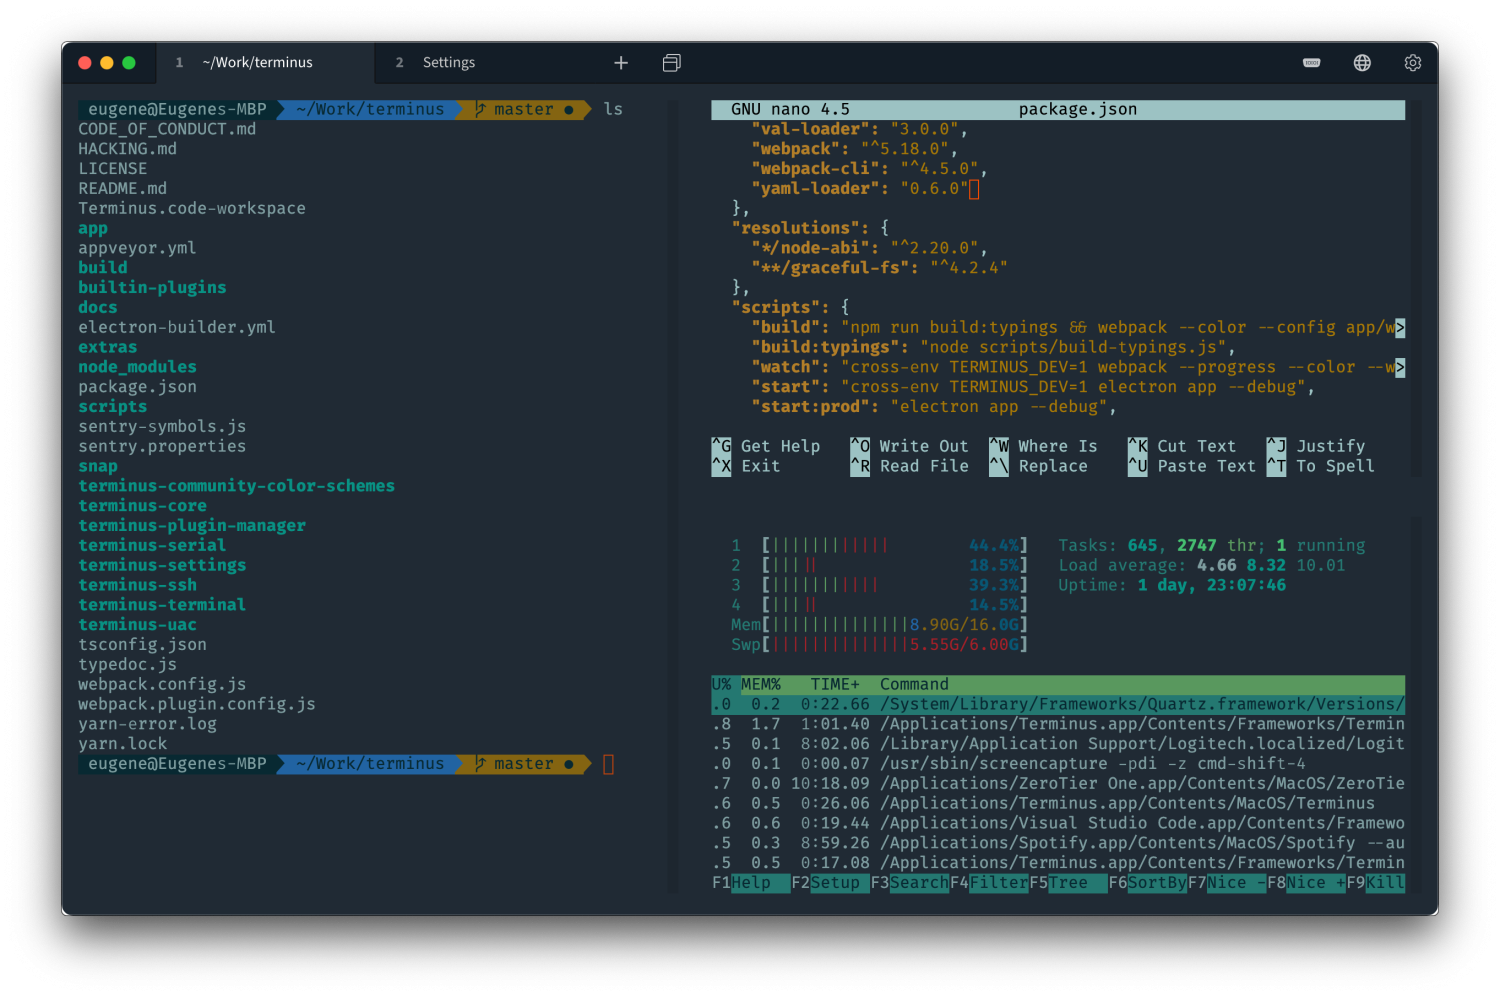
Task: Click the MEM% column header in htop
Action: pos(761,685)
